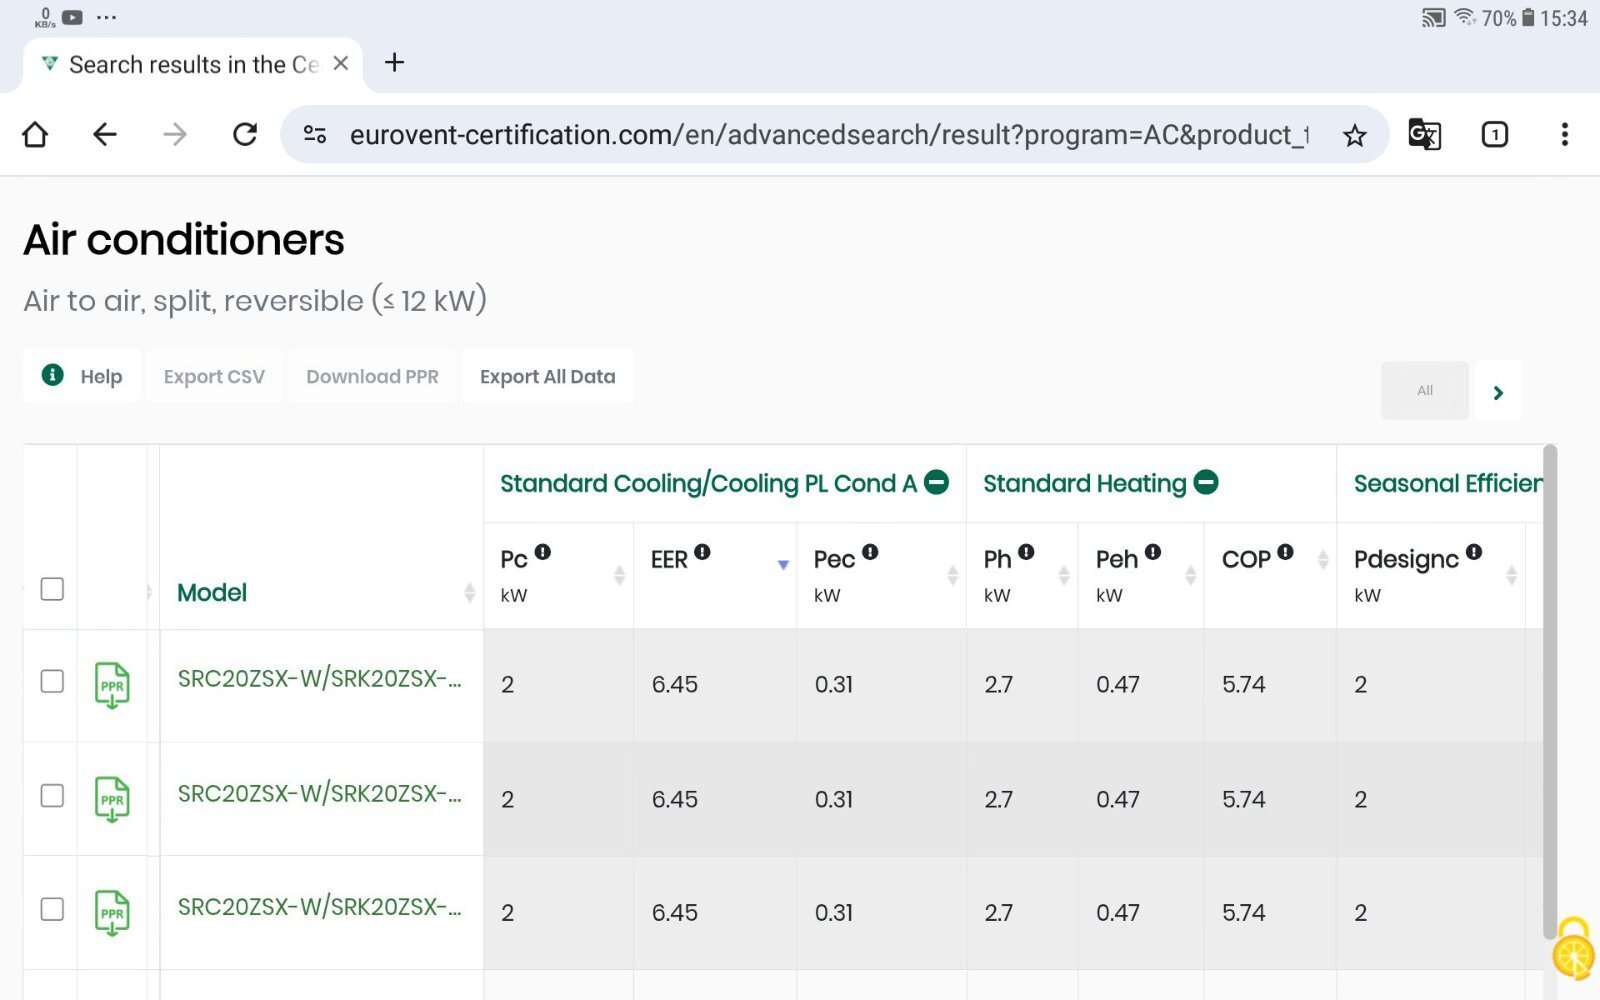Click Seasonal Efficiency column group header
The height and width of the screenshot is (1000, 1600).
pyautogui.click(x=1447, y=483)
